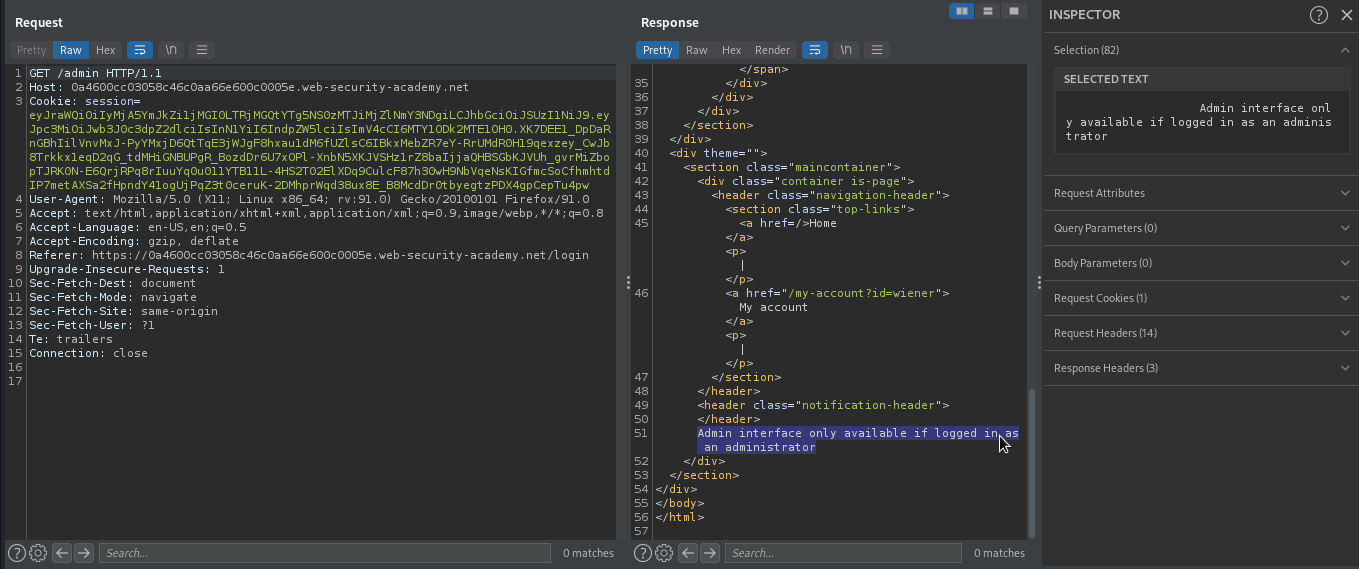Click the SELECTED TEXT content box in Inspector

pyautogui.click(x=1201, y=122)
